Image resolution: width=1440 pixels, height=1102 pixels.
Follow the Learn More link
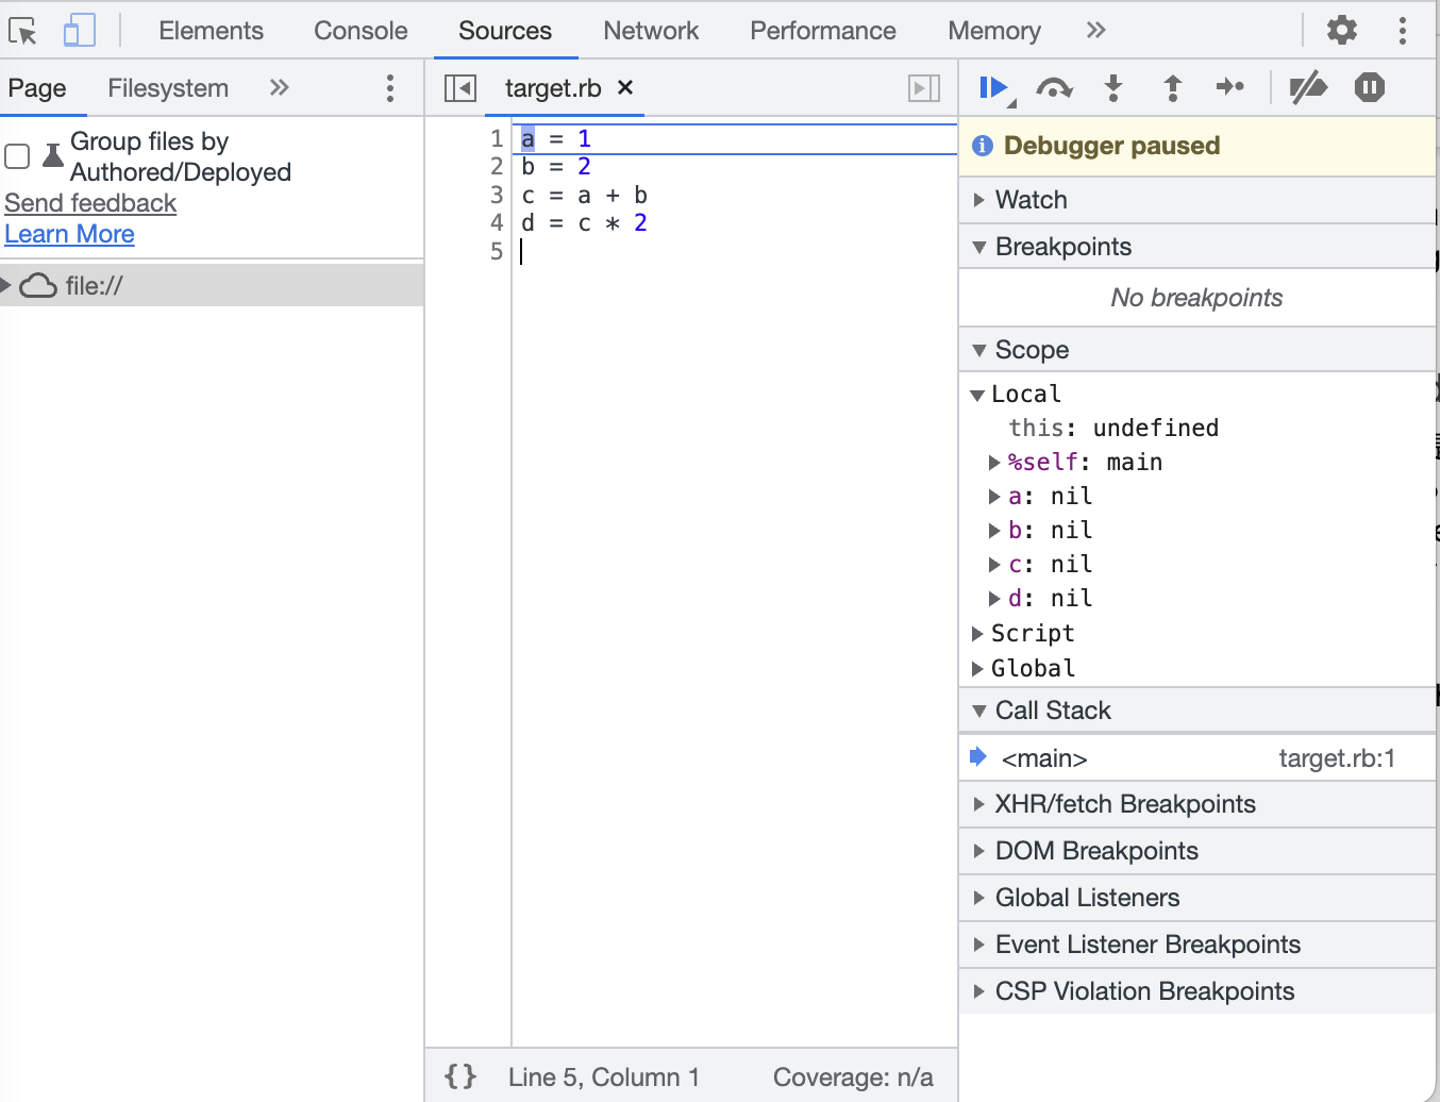[70, 234]
